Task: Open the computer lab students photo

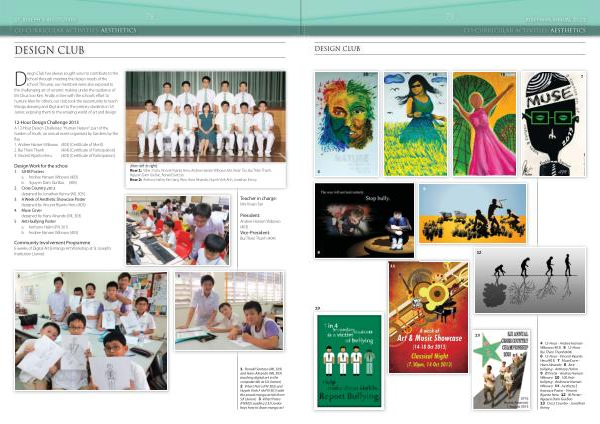Action: 178,230
